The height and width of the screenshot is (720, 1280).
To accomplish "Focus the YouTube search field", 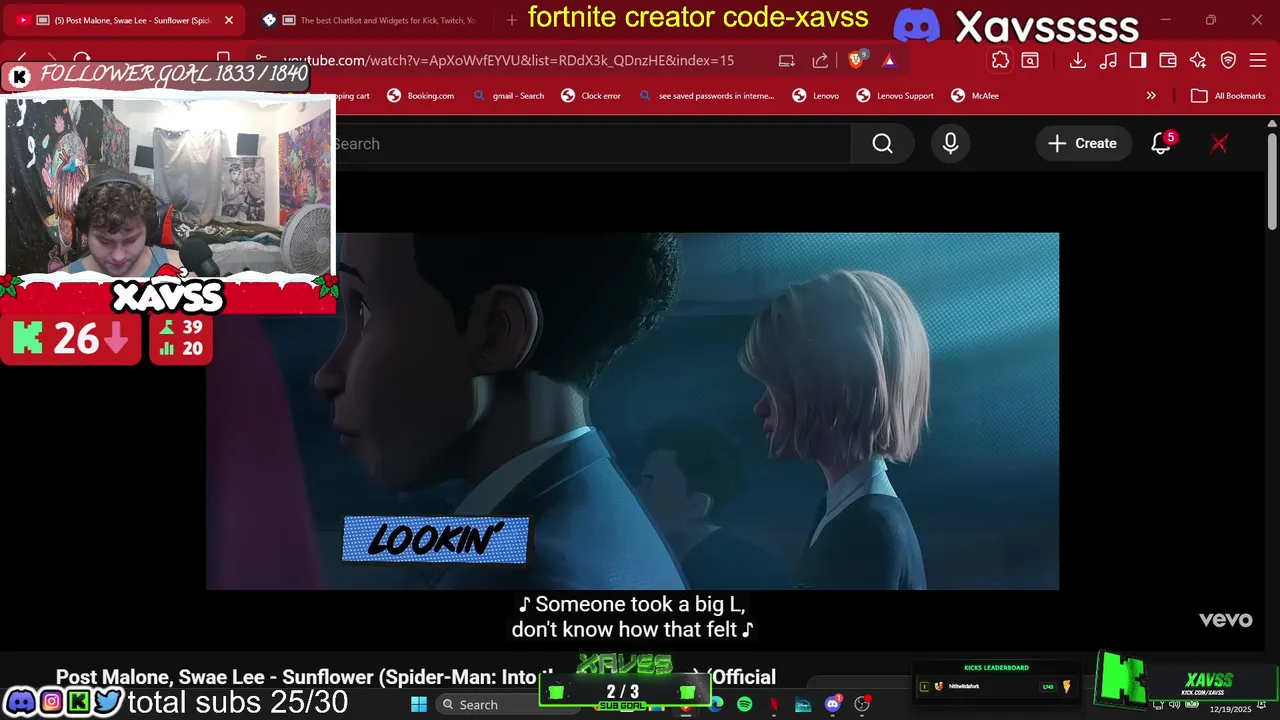I will (x=590, y=144).
